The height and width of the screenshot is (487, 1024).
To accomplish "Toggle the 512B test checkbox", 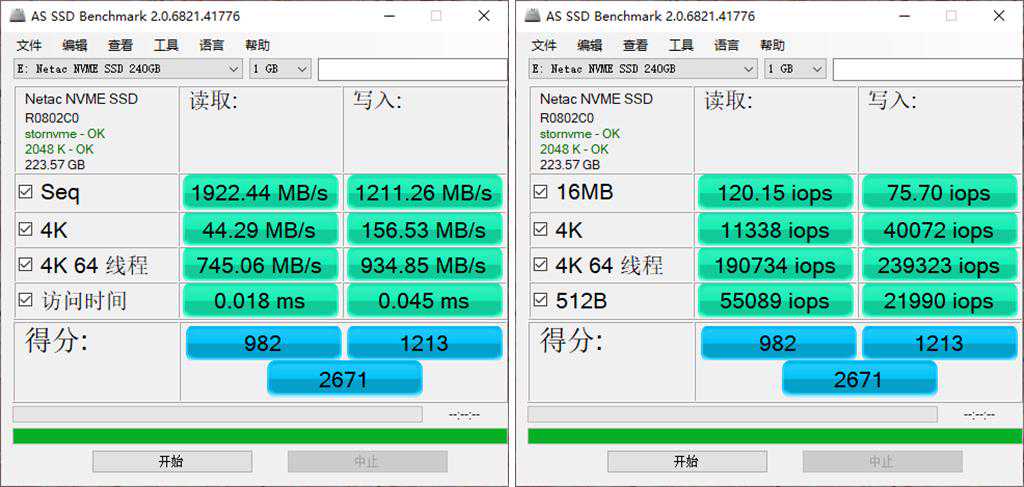I will point(540,300).
